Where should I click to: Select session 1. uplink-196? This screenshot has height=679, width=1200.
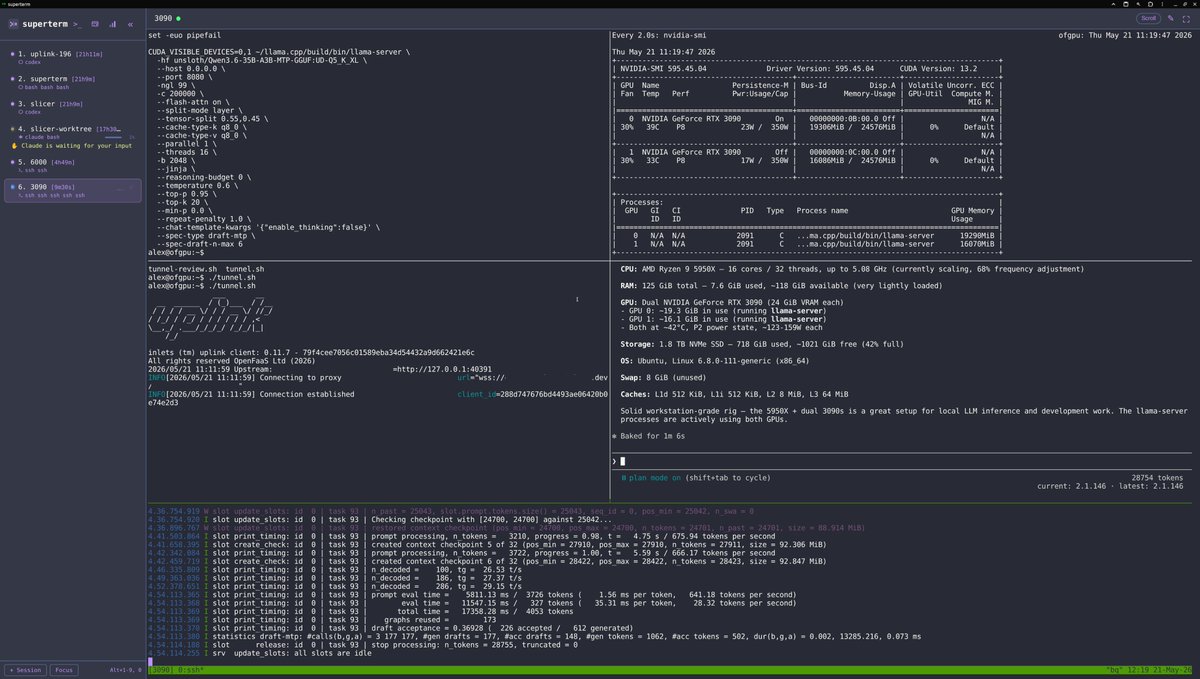point(72,57)
